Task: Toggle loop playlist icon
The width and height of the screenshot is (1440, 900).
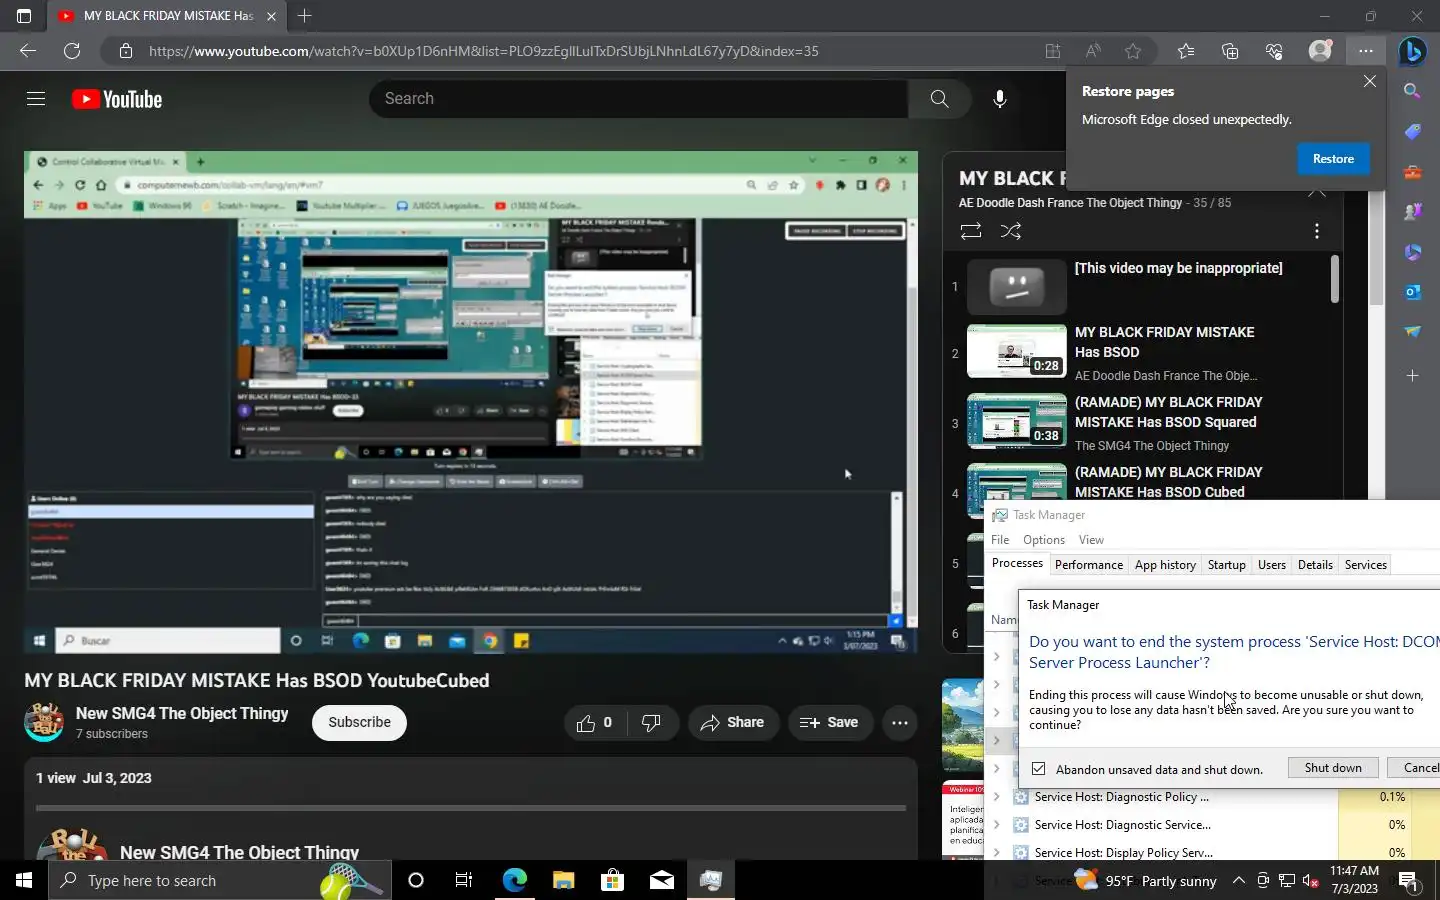Action: (x=970, y=231)
